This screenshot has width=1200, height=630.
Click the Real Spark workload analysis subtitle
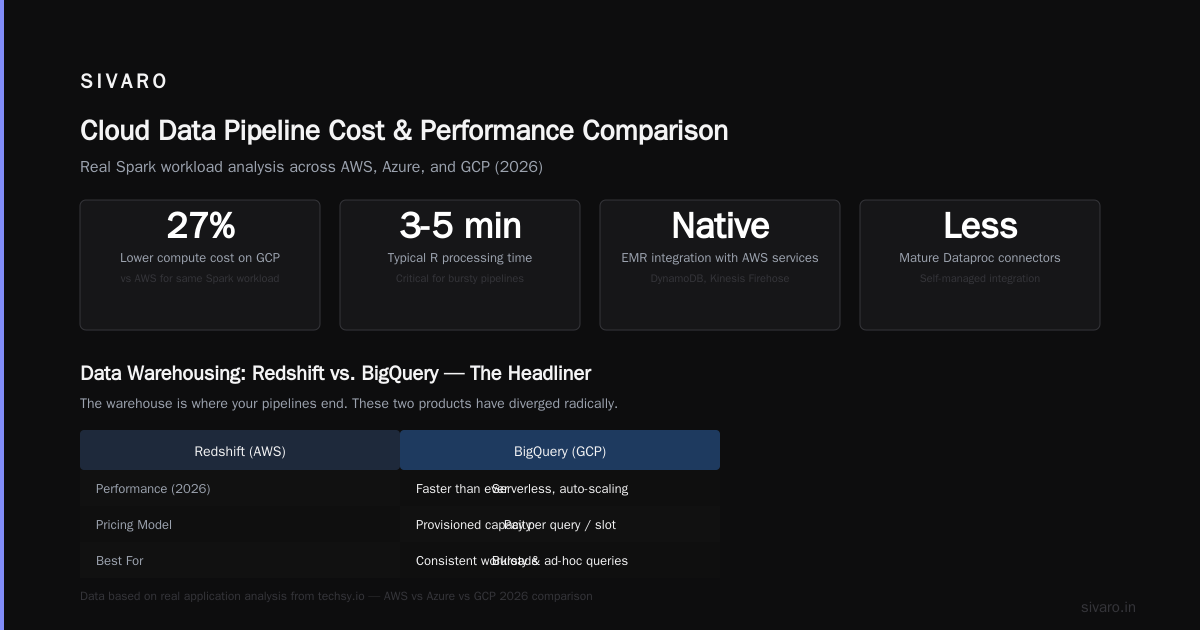pyautogui.click(x=311, y=167)
